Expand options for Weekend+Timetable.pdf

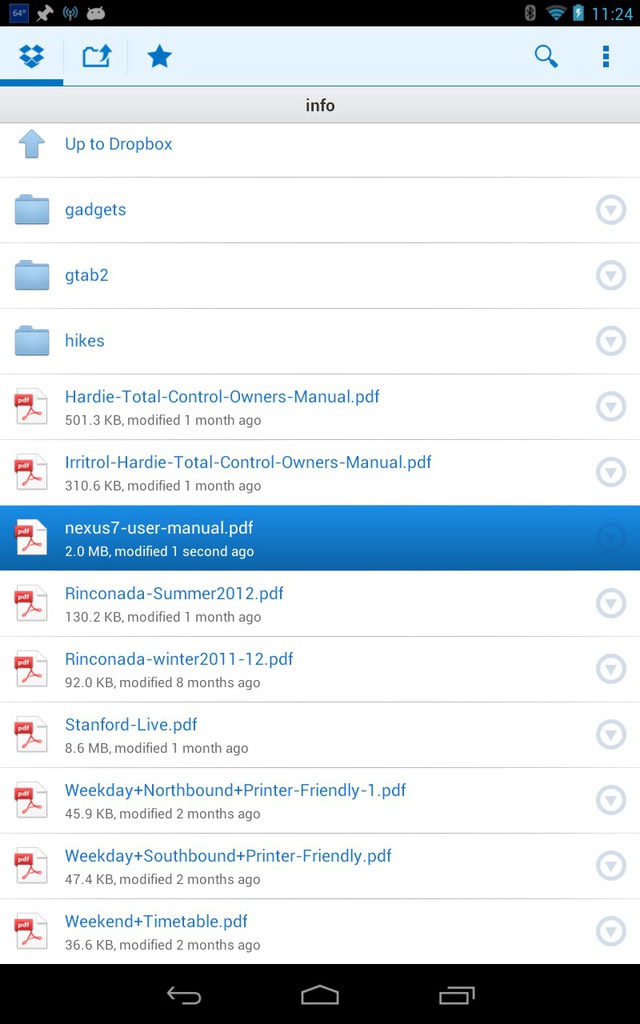[x=611, y=931]
